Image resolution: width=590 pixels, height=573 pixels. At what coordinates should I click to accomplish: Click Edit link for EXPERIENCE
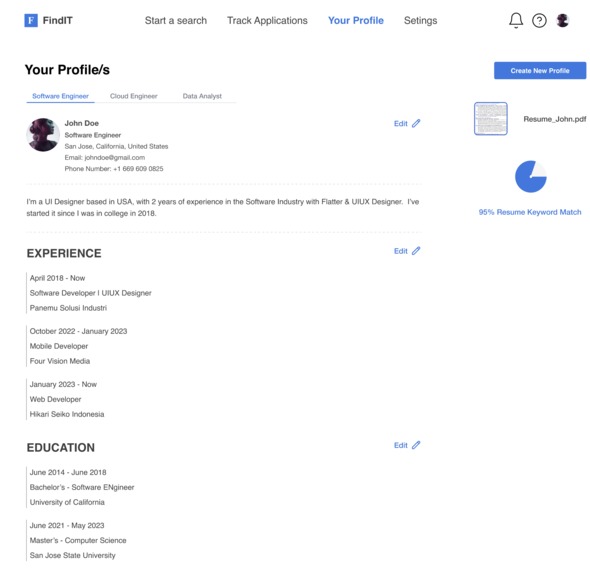[400, 251]
